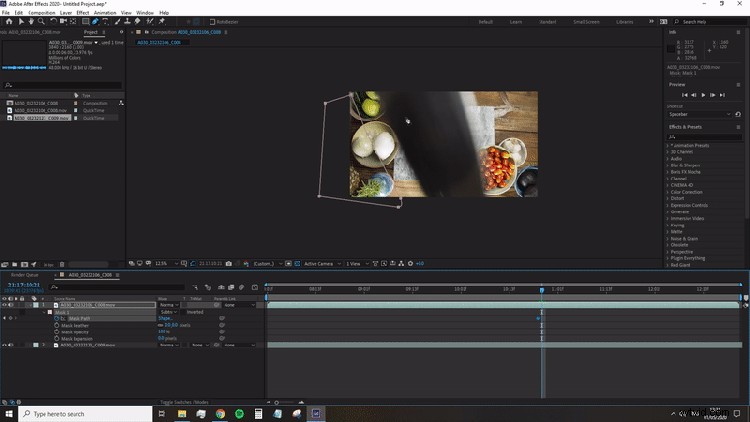Select the Rotation tool
Image resolution: width=750 pixels, height=422 pixels.
coord(53,22)
